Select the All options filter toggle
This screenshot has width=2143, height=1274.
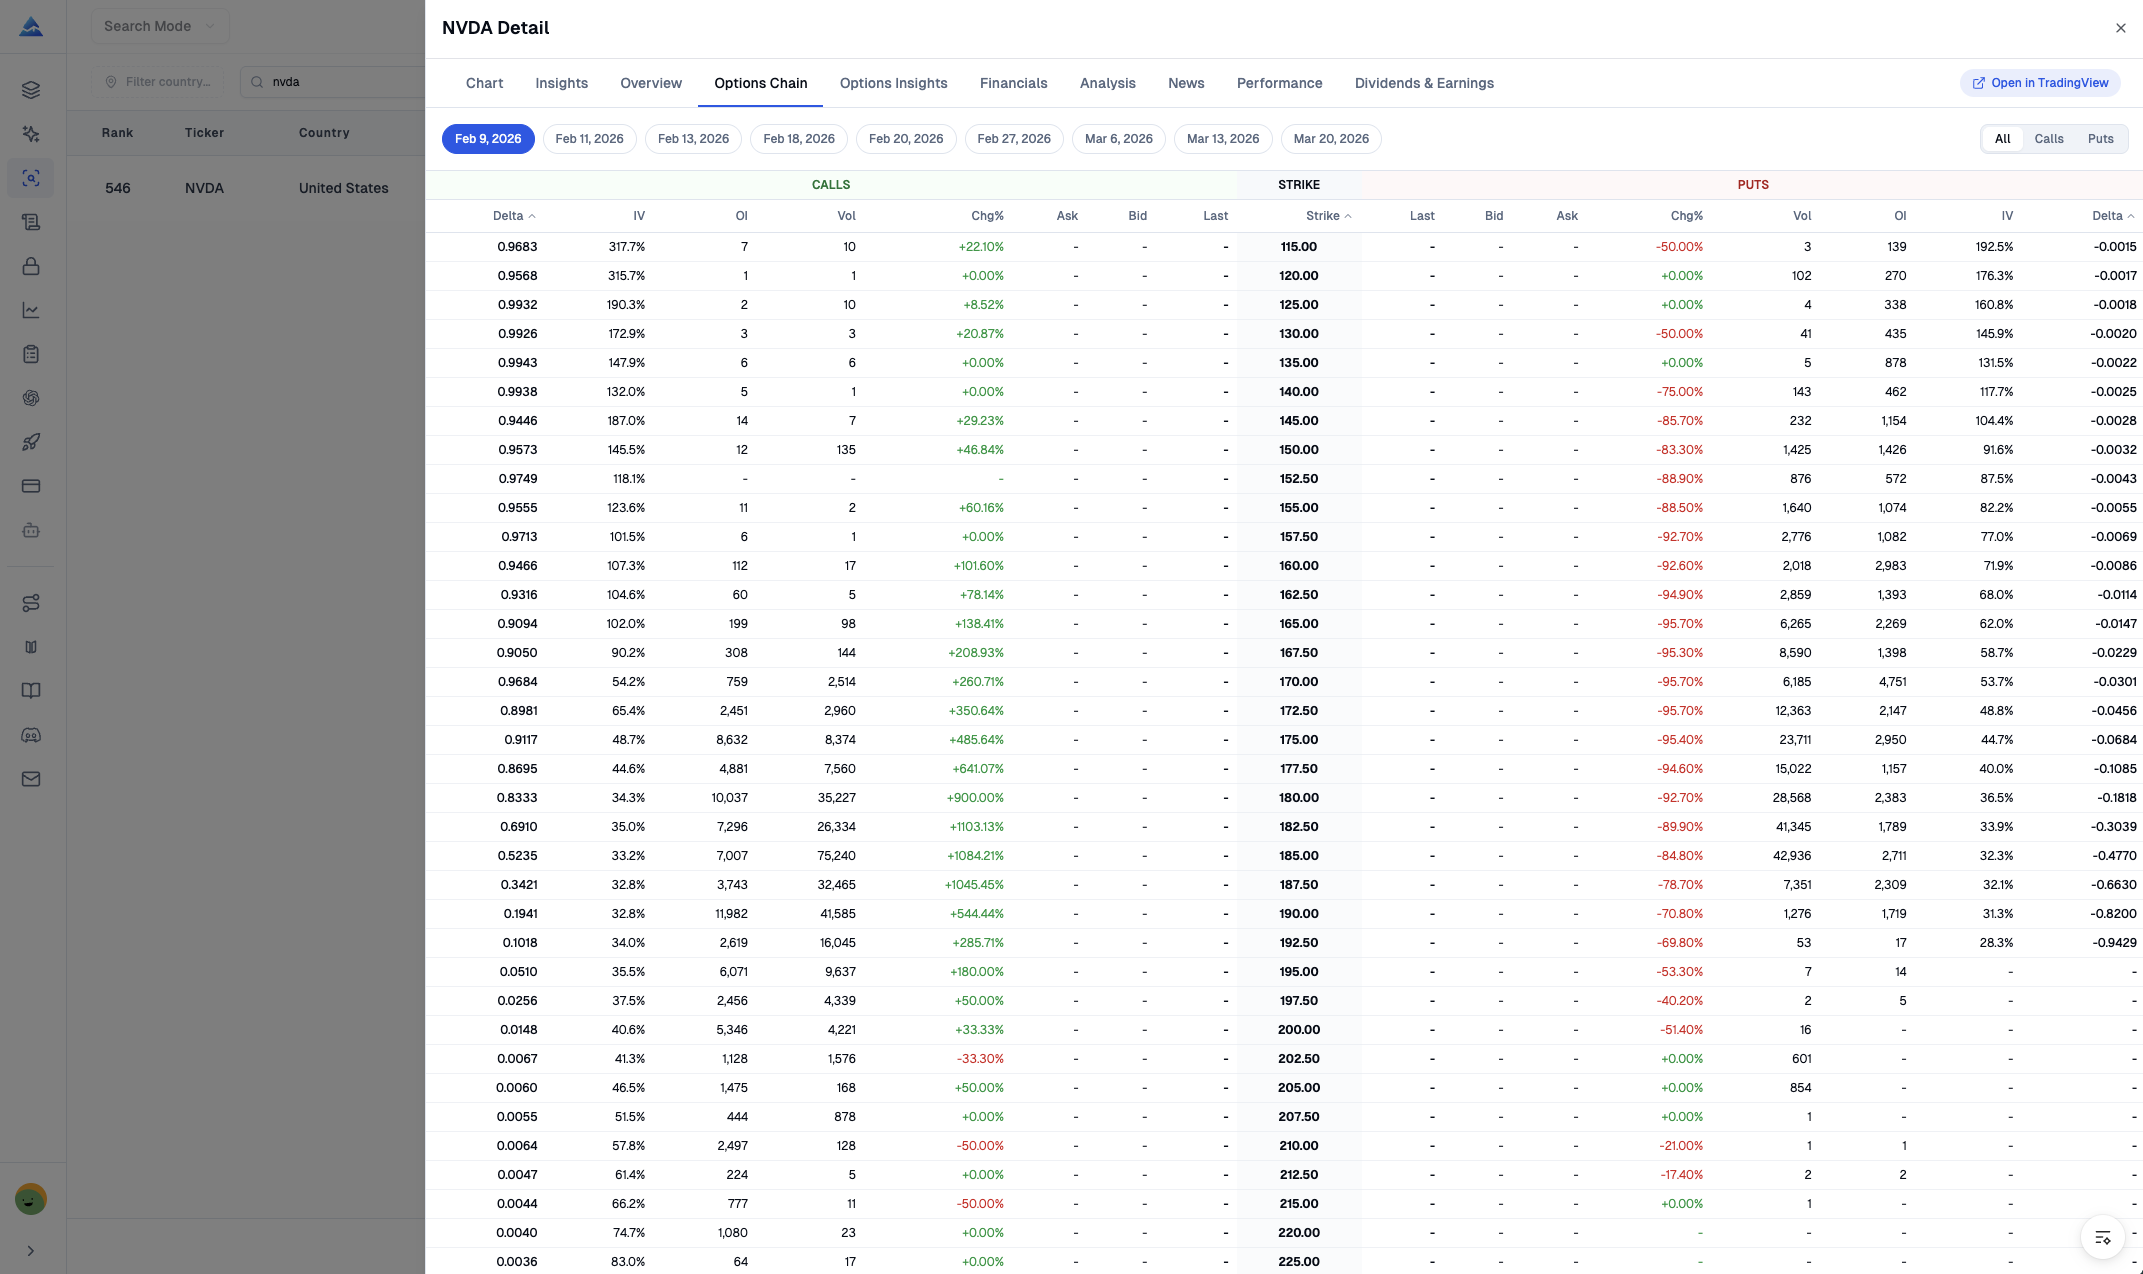tap(2002, 139)
